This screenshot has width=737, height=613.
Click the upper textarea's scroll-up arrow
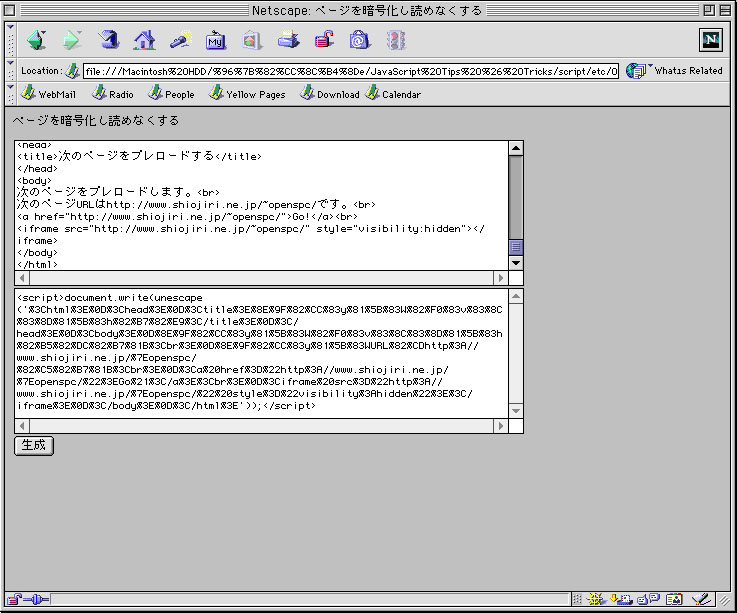[x=516, y=149]
